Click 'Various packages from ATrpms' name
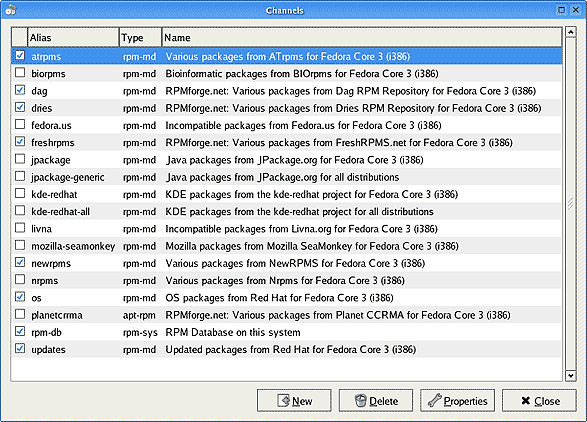Viewport: 587px width, 422px height. tap(288, 57)
